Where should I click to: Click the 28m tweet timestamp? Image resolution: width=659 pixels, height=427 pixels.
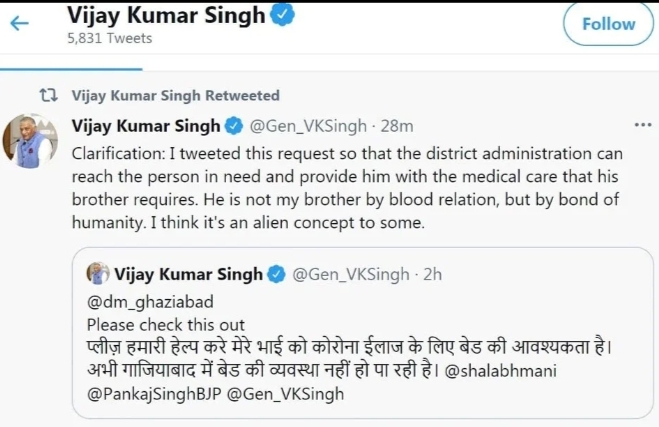click(396, 127)
